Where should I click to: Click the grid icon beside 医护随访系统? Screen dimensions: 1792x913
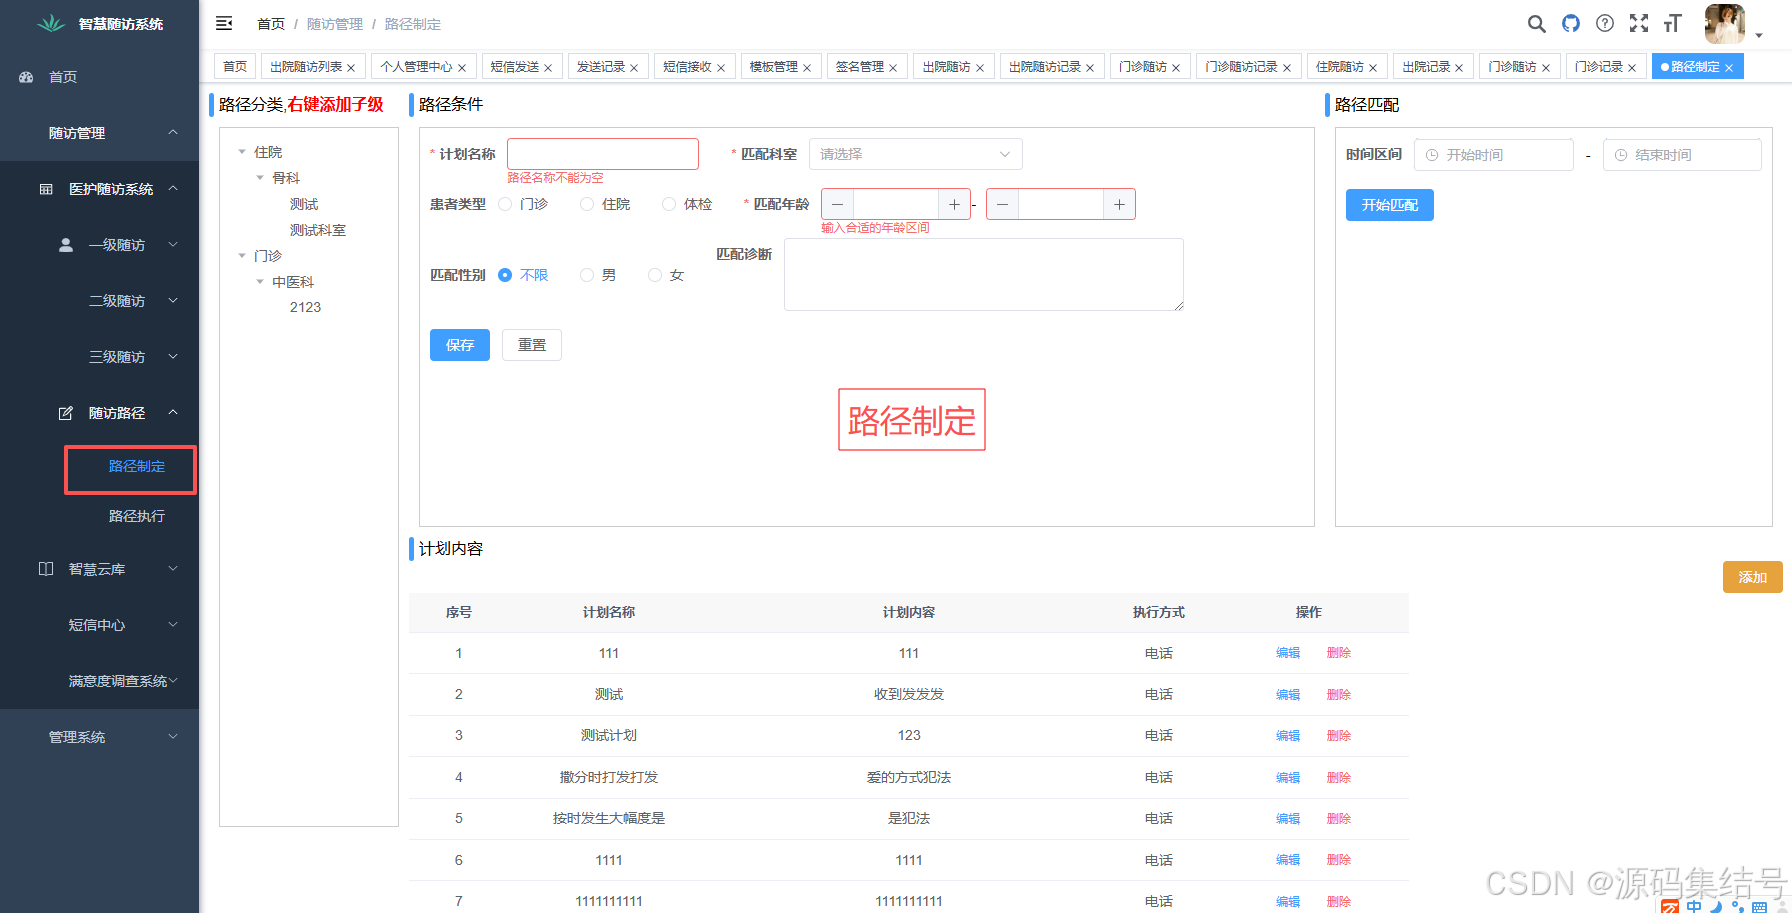(46, 189)
